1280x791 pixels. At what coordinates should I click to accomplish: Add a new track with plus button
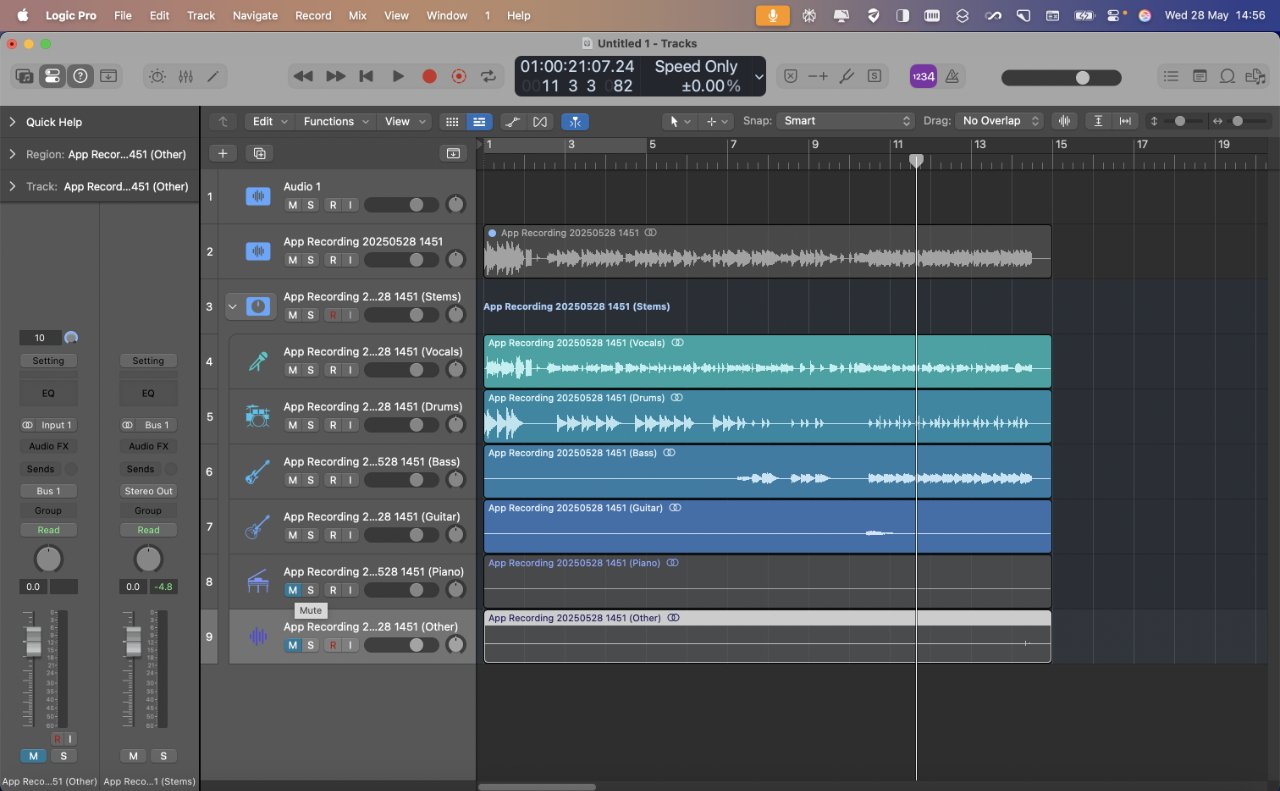coord(223,153)
